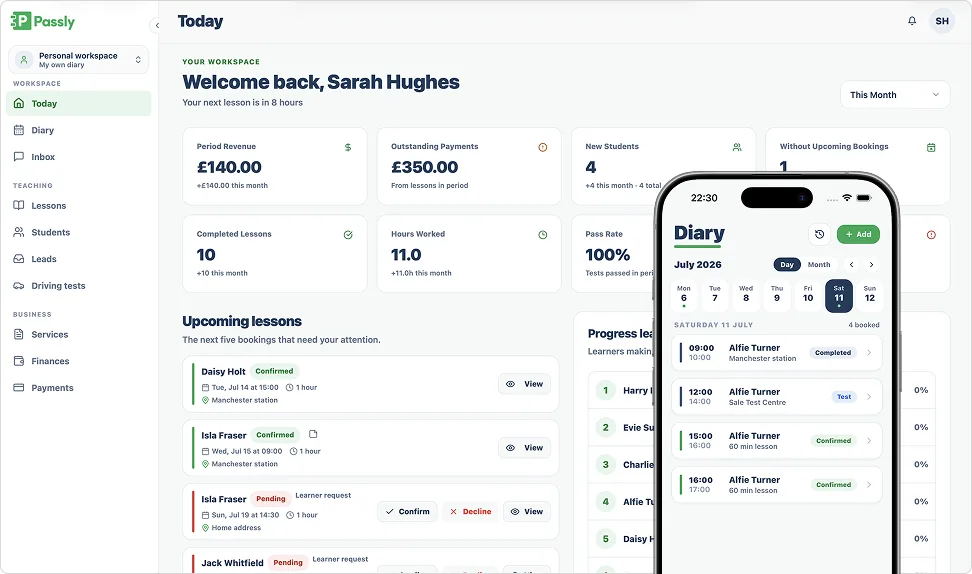Screen dimensions: 972x574
Task: Click the Passly logo
Action: [x=43, y=21]
